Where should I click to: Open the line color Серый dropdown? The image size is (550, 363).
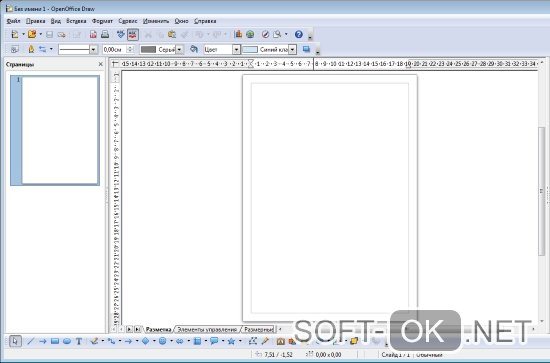179,49
